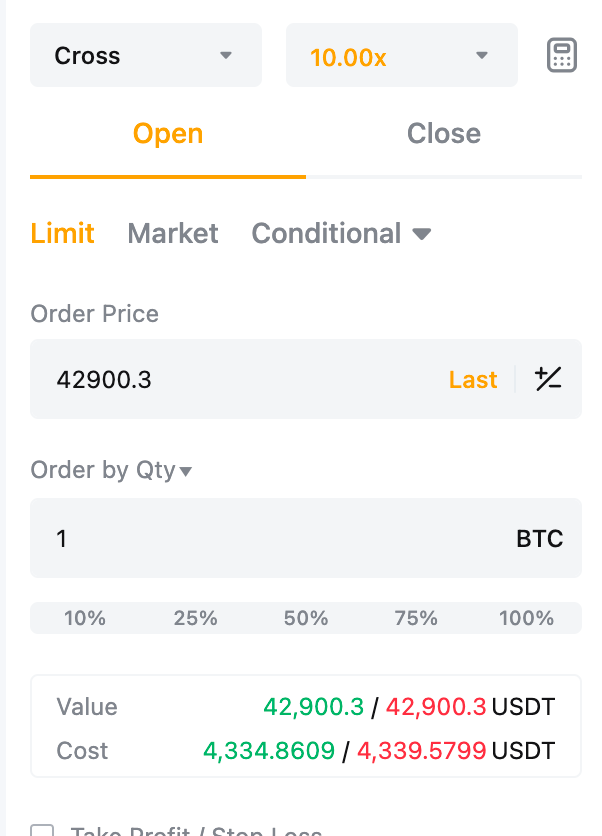
Task: Open the 10.00x leverage dropdown
Action: click(x=401, y=55)
